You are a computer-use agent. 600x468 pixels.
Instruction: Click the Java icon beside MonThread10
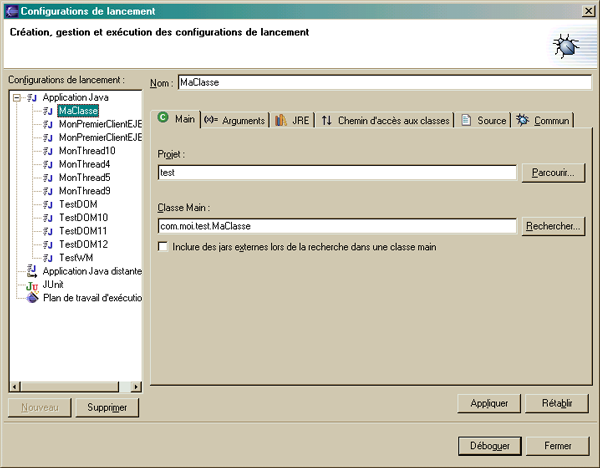48,150
